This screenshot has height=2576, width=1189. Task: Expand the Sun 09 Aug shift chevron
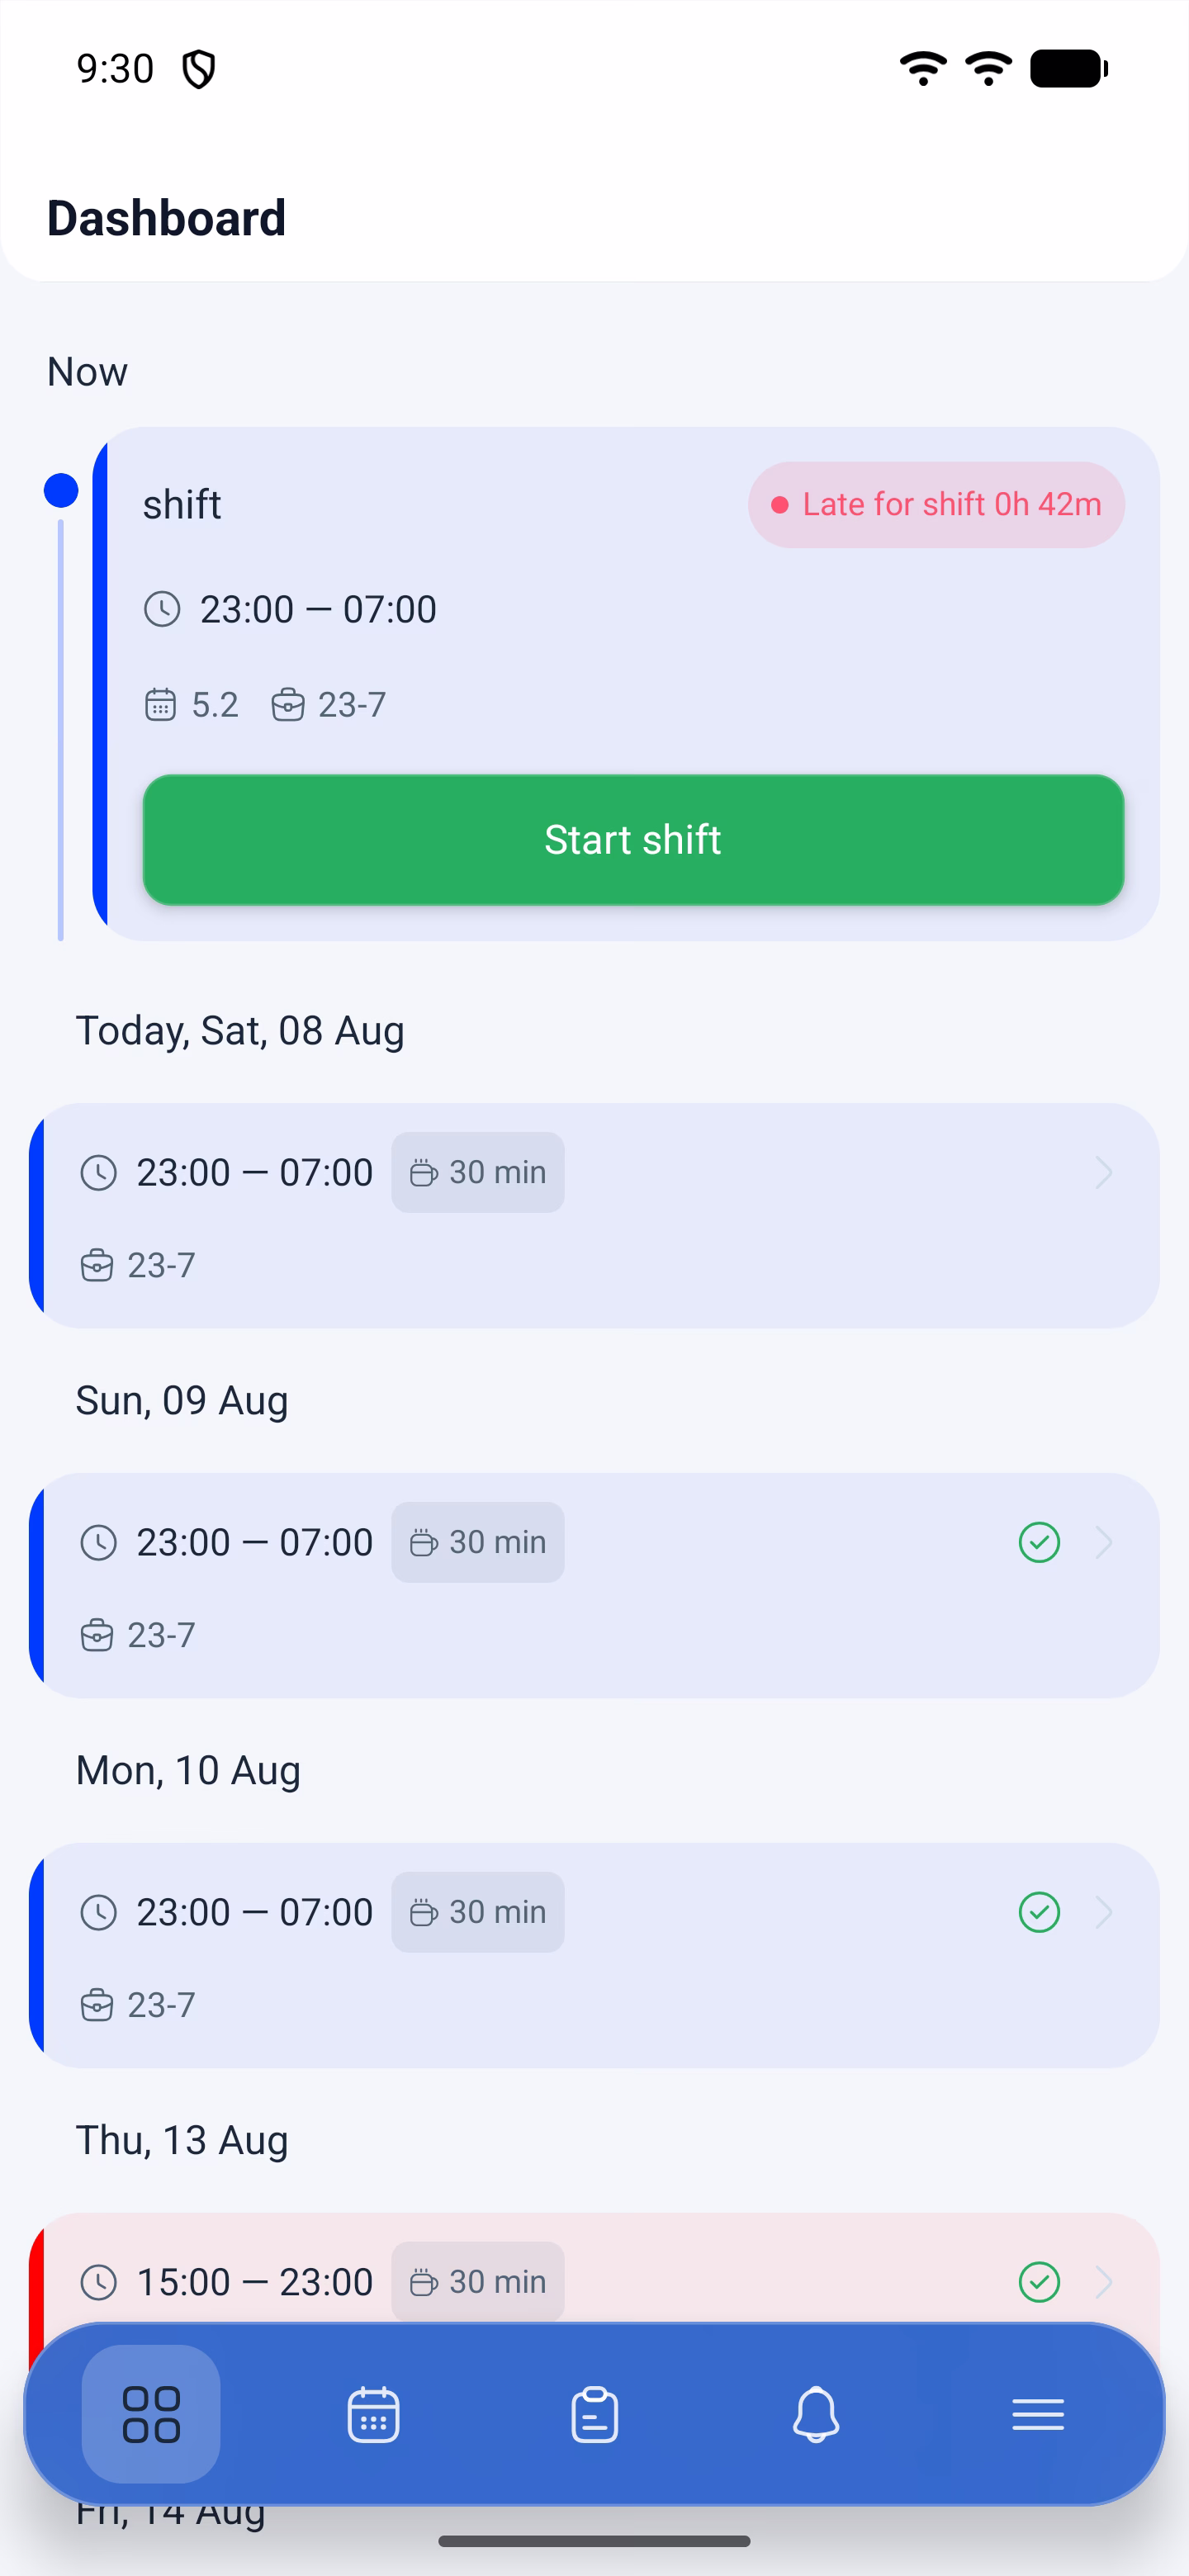pyautogui.click(x=1104, y=1542)
